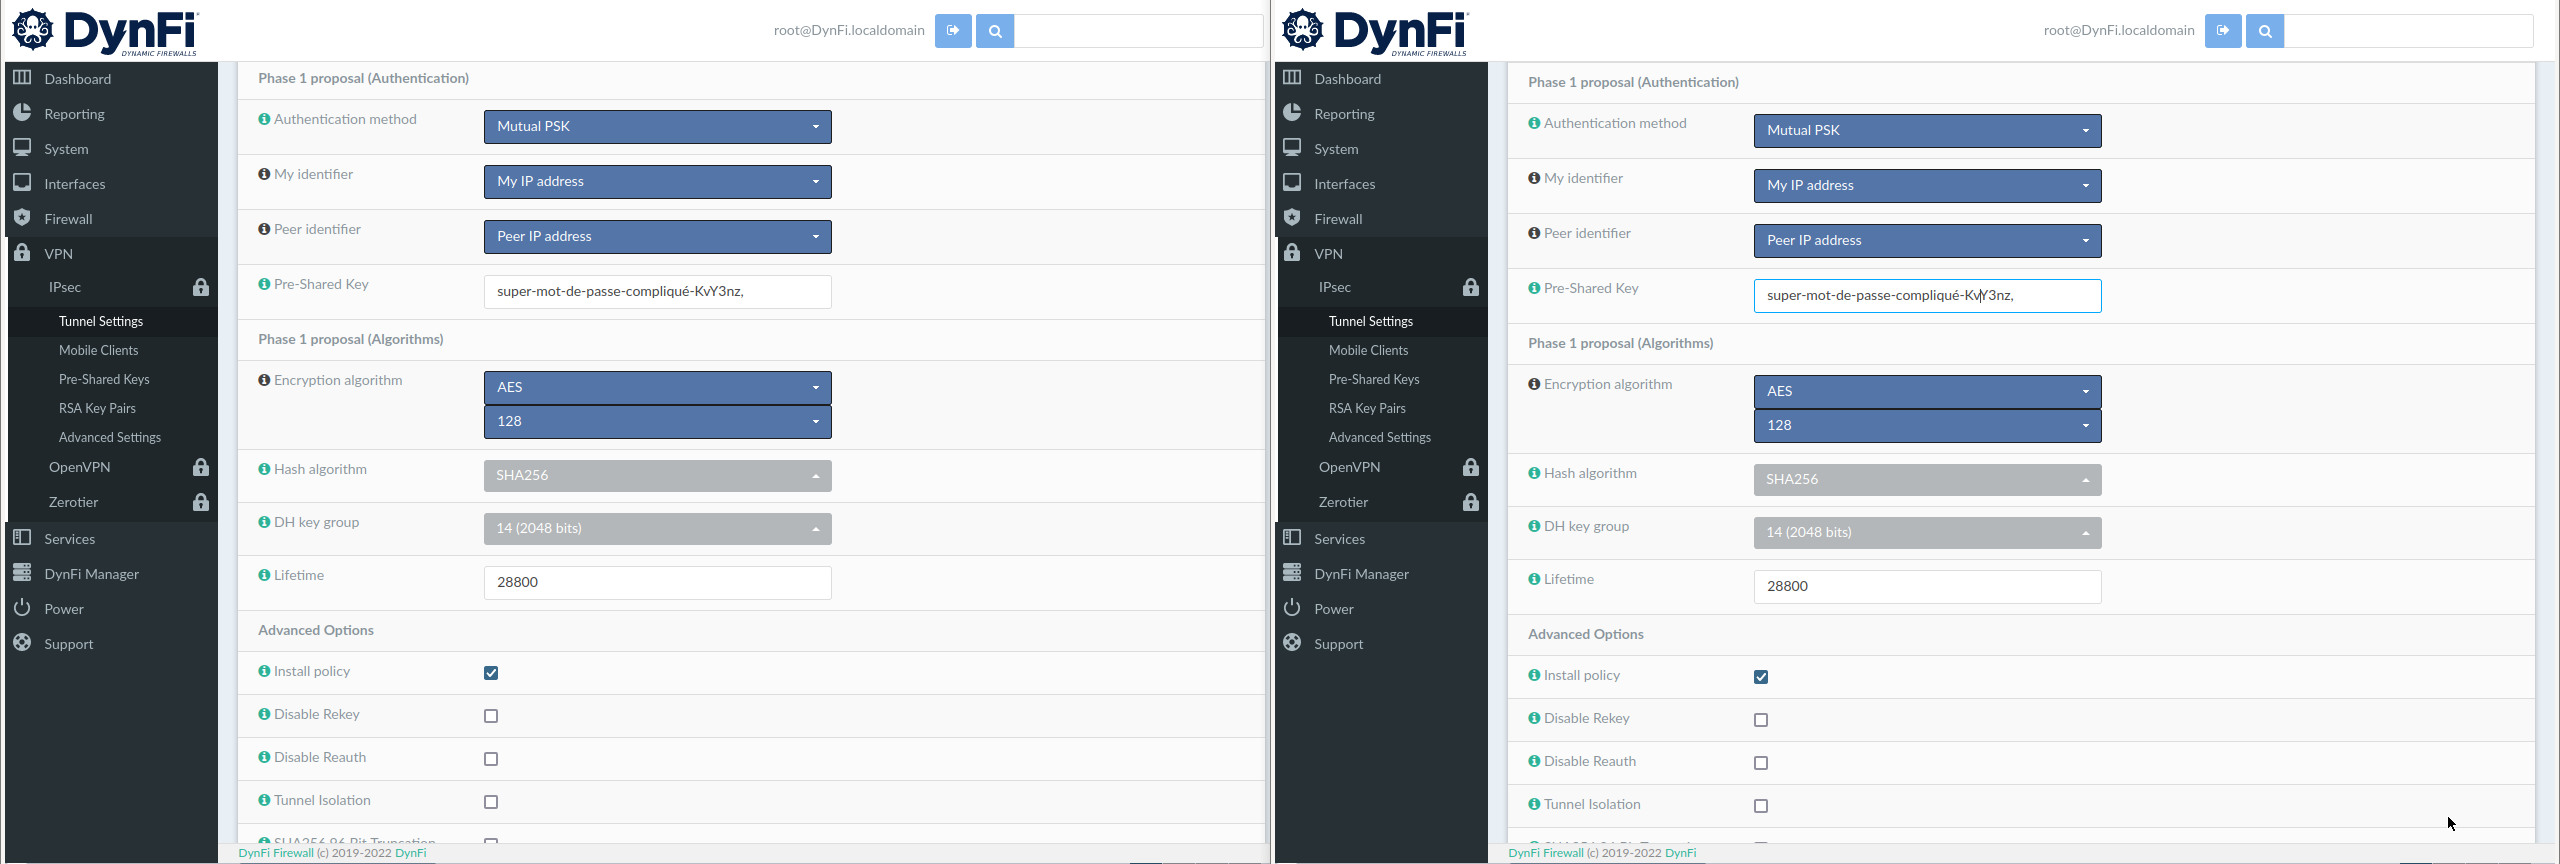Open Mobile Clients in left window sidebar
The width and height of the screenshot is (2560, 864).
tap(98, 351)
